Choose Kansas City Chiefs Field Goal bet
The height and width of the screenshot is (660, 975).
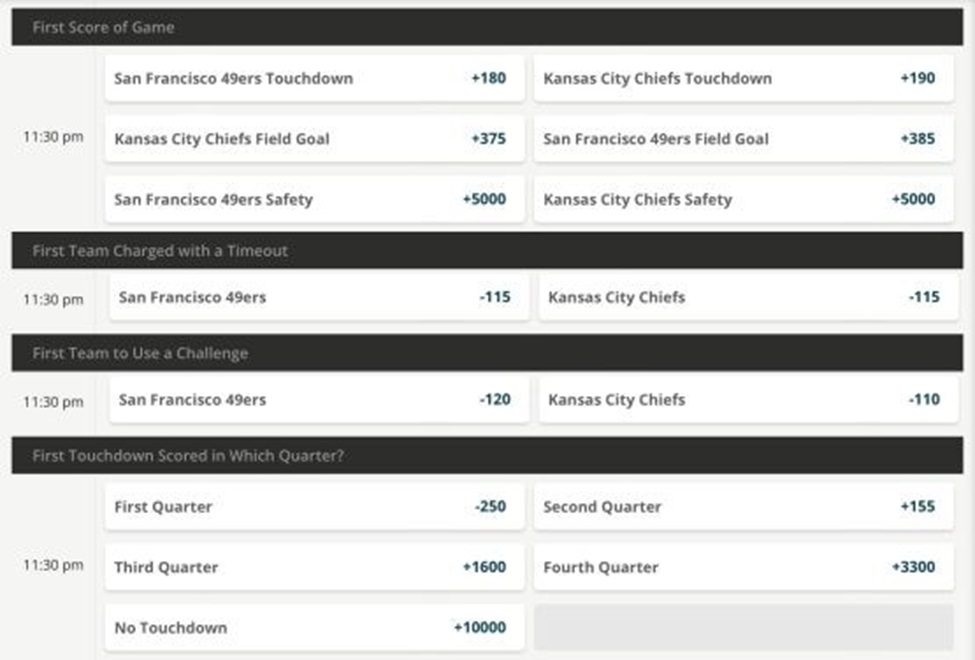coord(314,139)
